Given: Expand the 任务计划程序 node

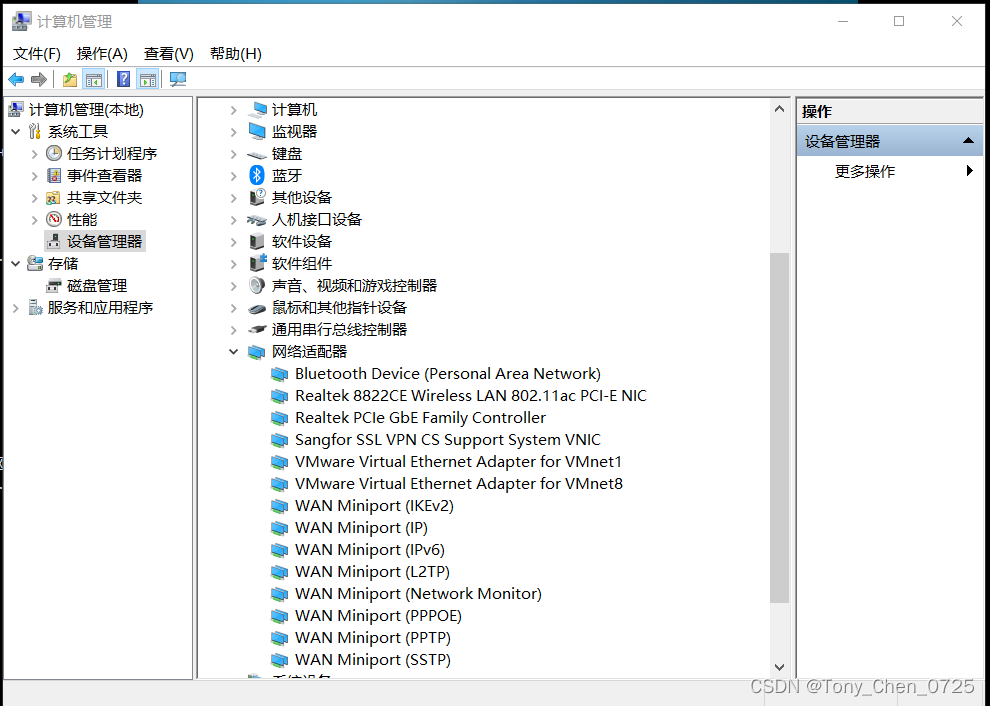Looking at the screenshot, I should click(x=35, y=153).
